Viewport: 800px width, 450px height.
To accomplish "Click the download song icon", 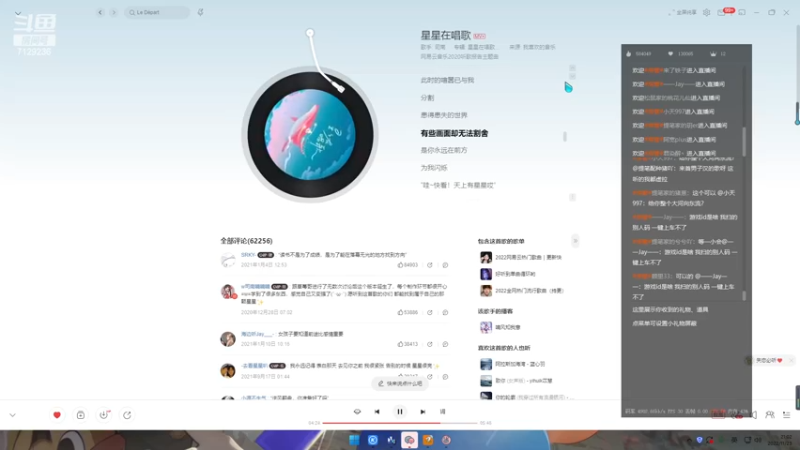I will 104,415.
